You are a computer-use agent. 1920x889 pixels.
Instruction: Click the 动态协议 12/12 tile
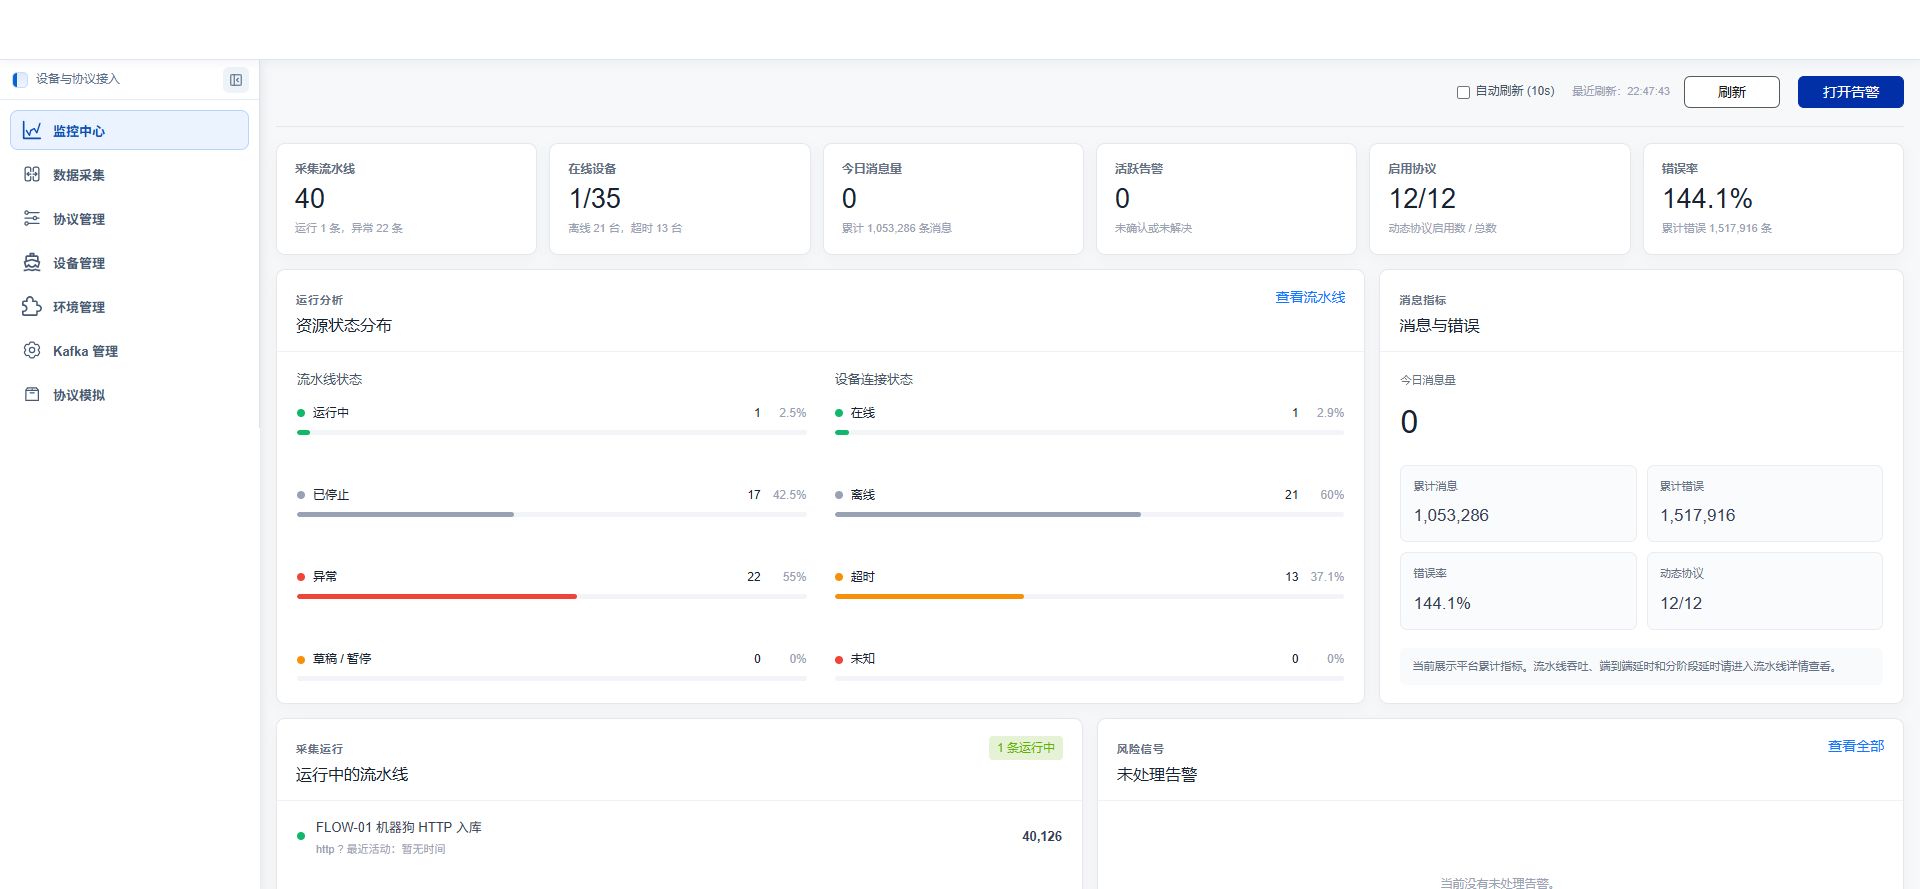pos(1765,591)
